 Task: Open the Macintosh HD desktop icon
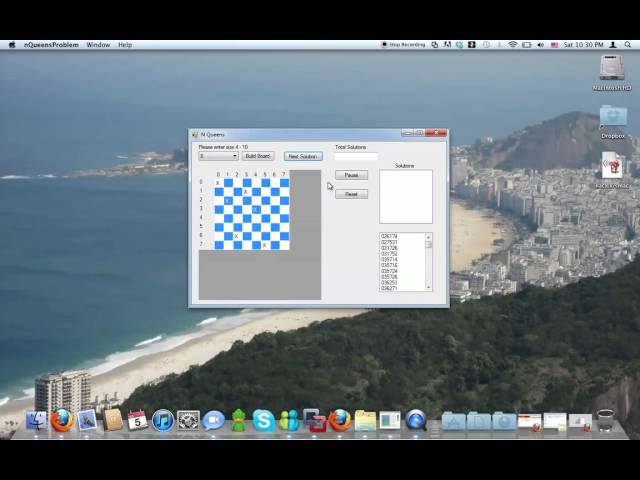[x=613, y=68]
